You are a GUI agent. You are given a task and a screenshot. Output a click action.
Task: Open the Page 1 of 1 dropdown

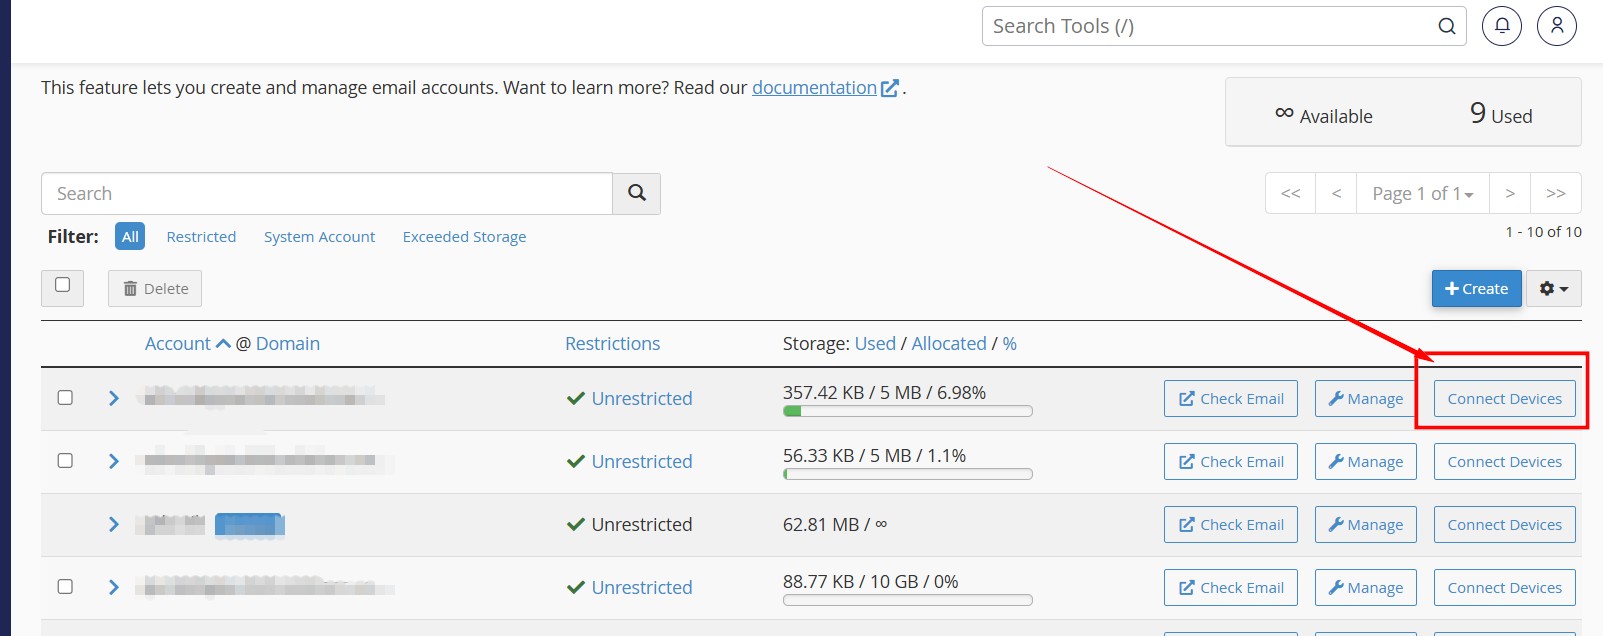[x=1422, y=193]
